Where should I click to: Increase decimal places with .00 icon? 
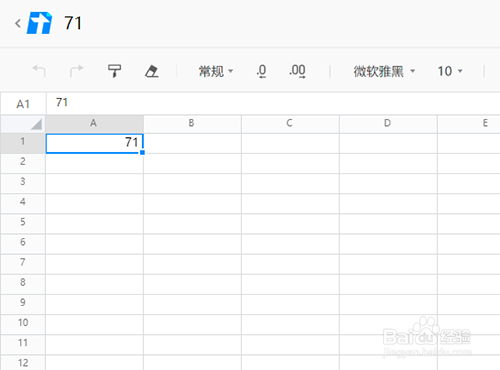coord(297,71)
